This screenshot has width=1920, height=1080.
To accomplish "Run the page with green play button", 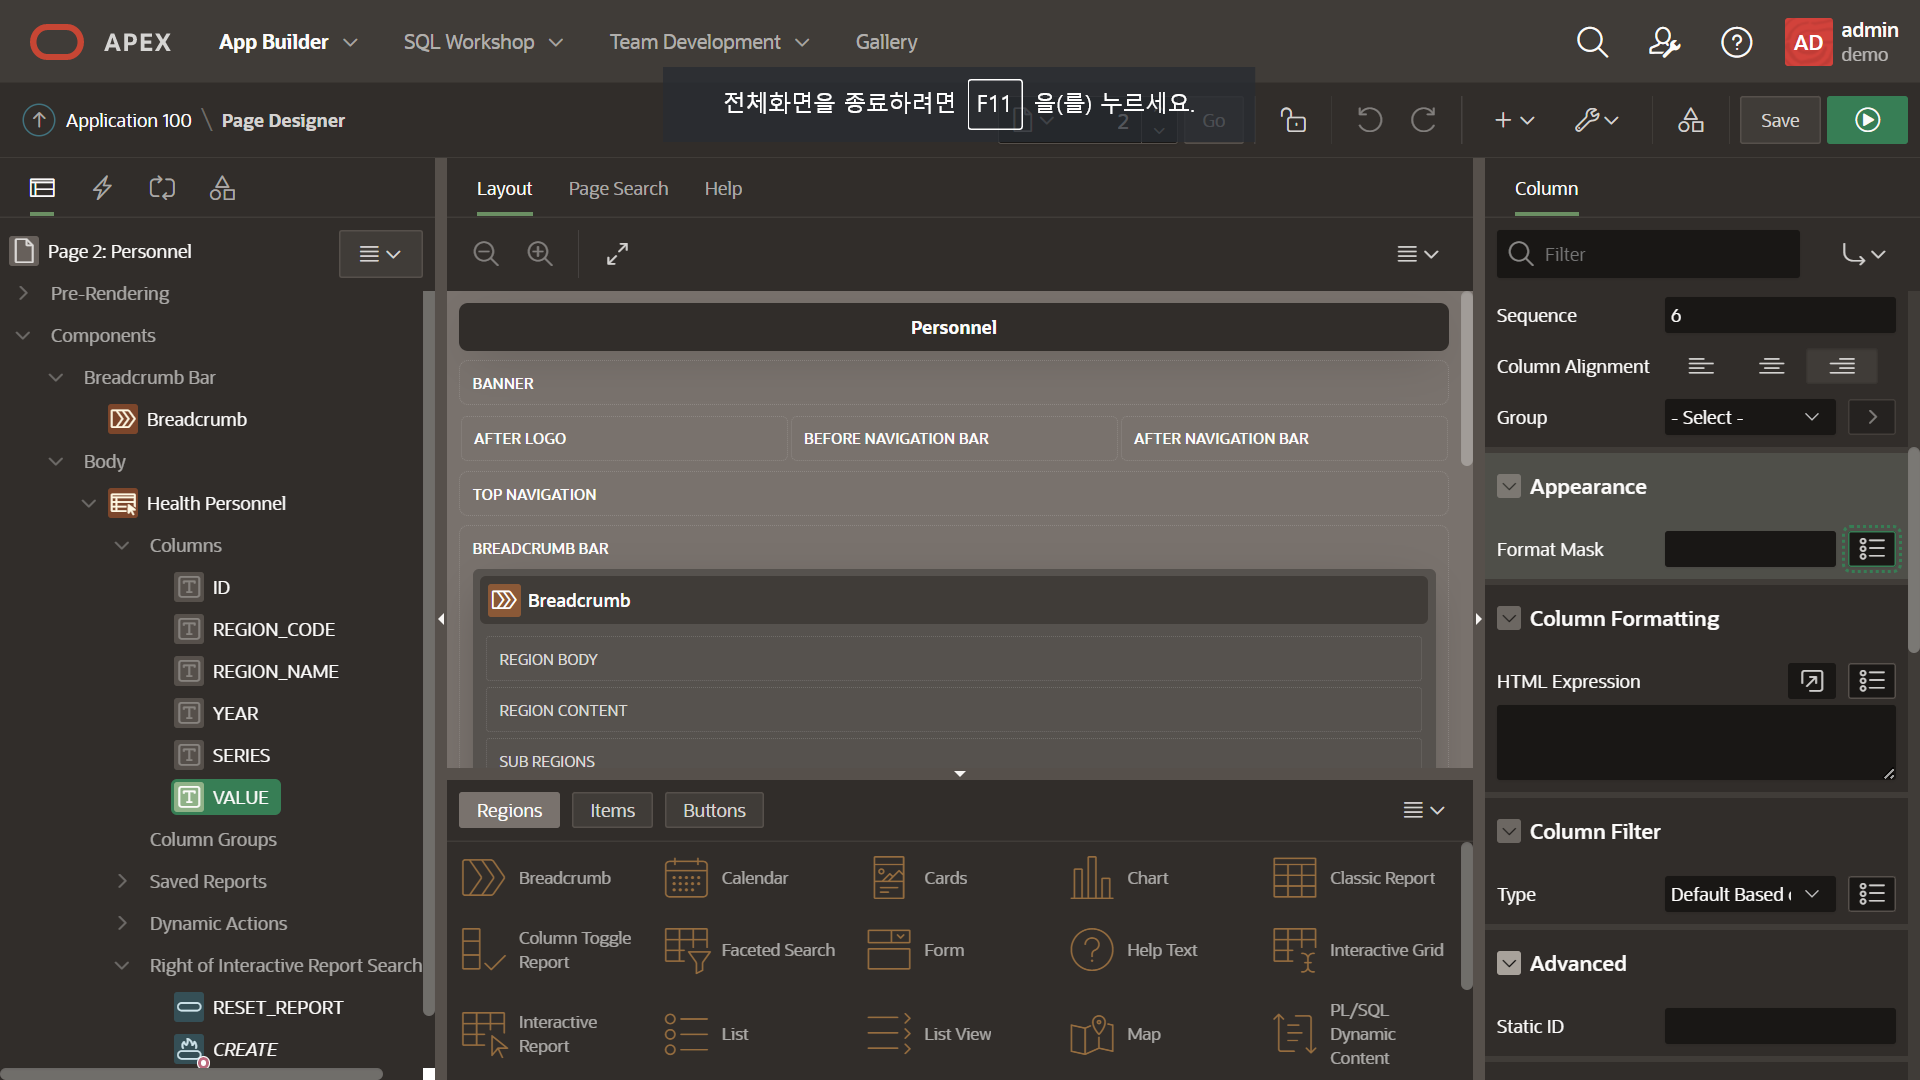I will click(x=1867, y=120).
